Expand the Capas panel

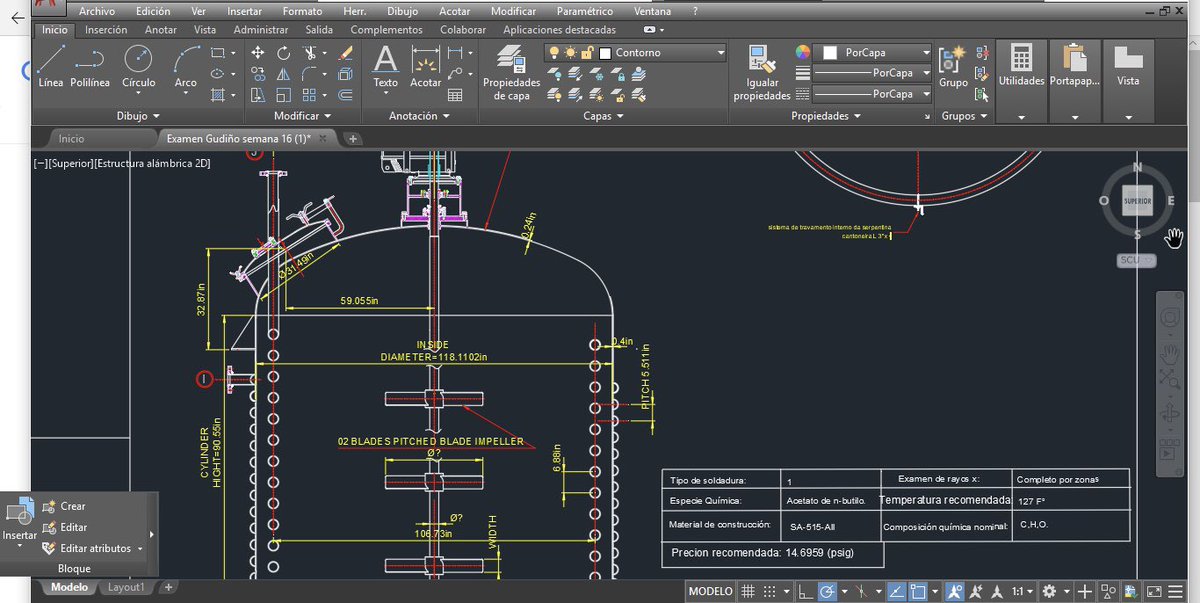(x=603, y=116)
